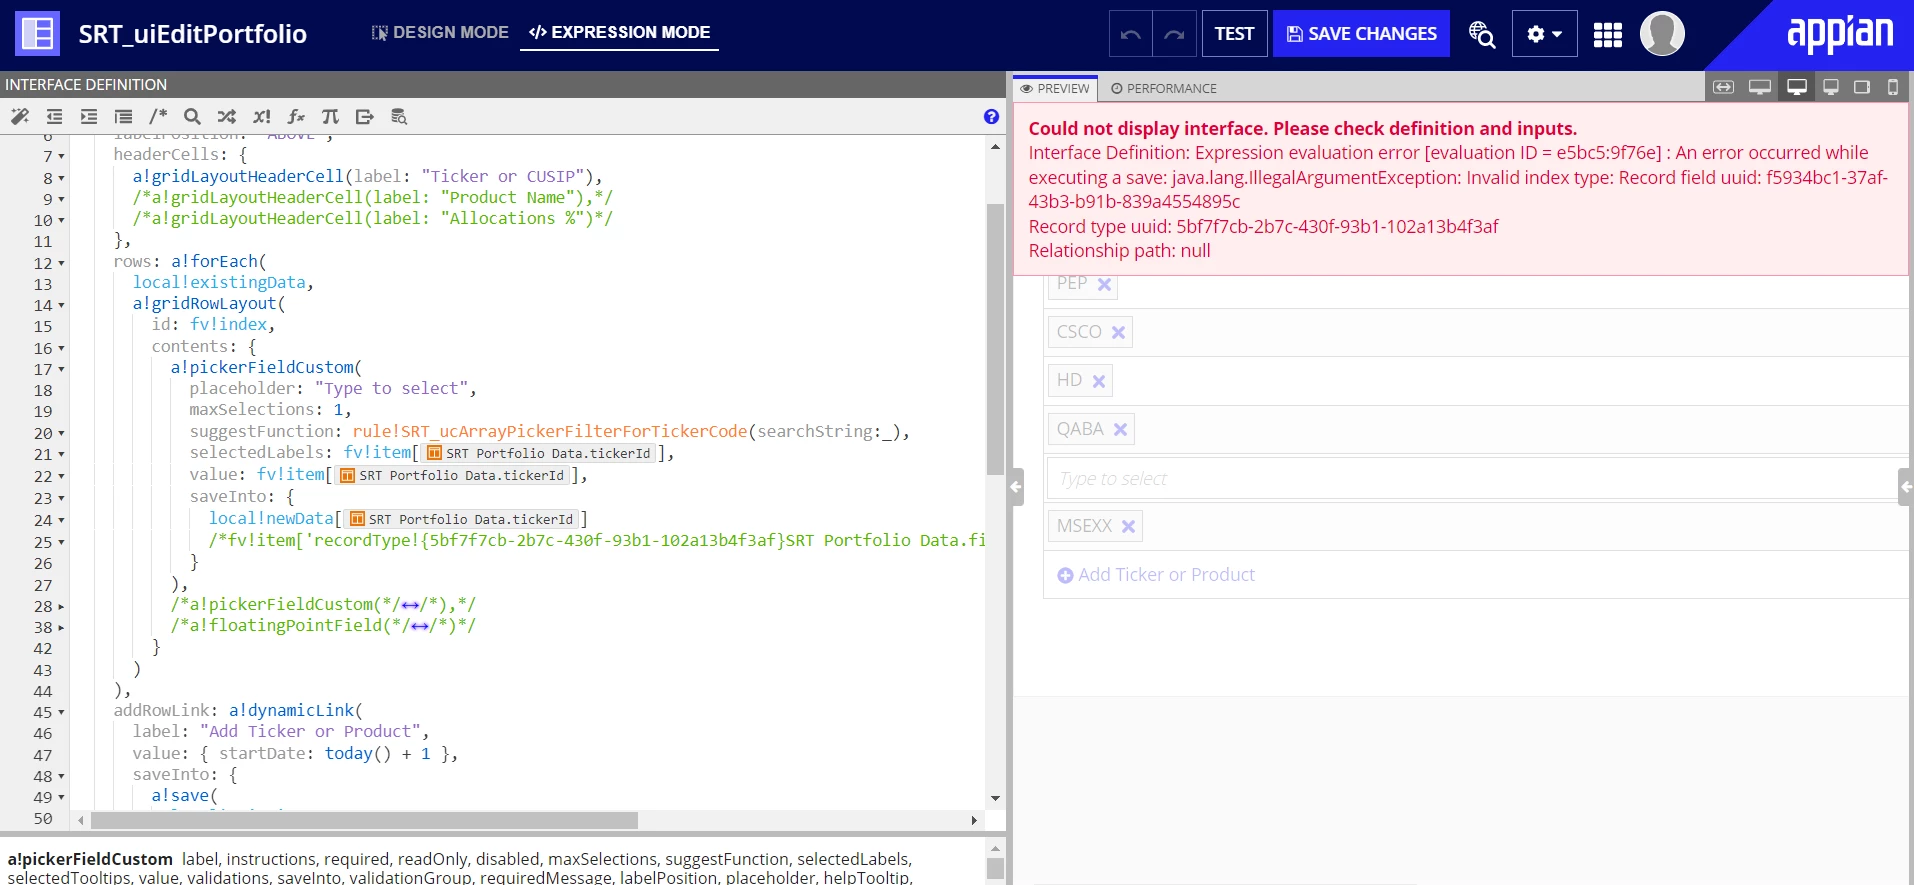Open the globe search icon in header
1914x885 pixels.
1481,34
